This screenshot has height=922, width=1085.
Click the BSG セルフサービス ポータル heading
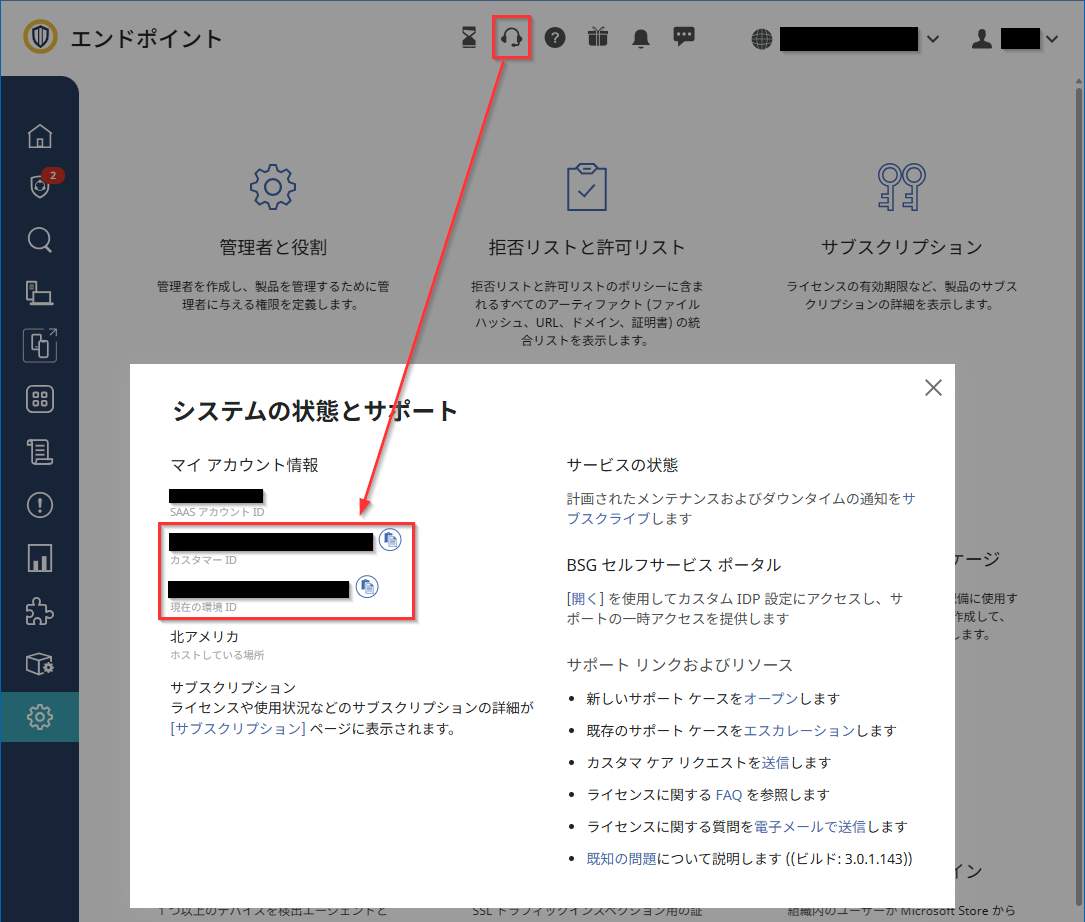pos(673,566)
